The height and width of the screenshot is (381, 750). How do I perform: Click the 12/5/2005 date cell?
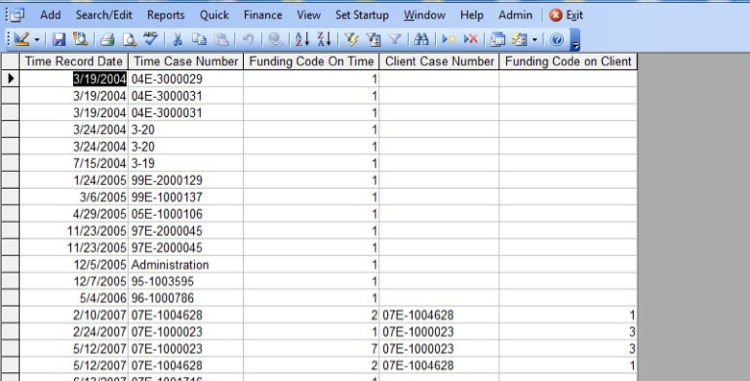pos(74,264)
